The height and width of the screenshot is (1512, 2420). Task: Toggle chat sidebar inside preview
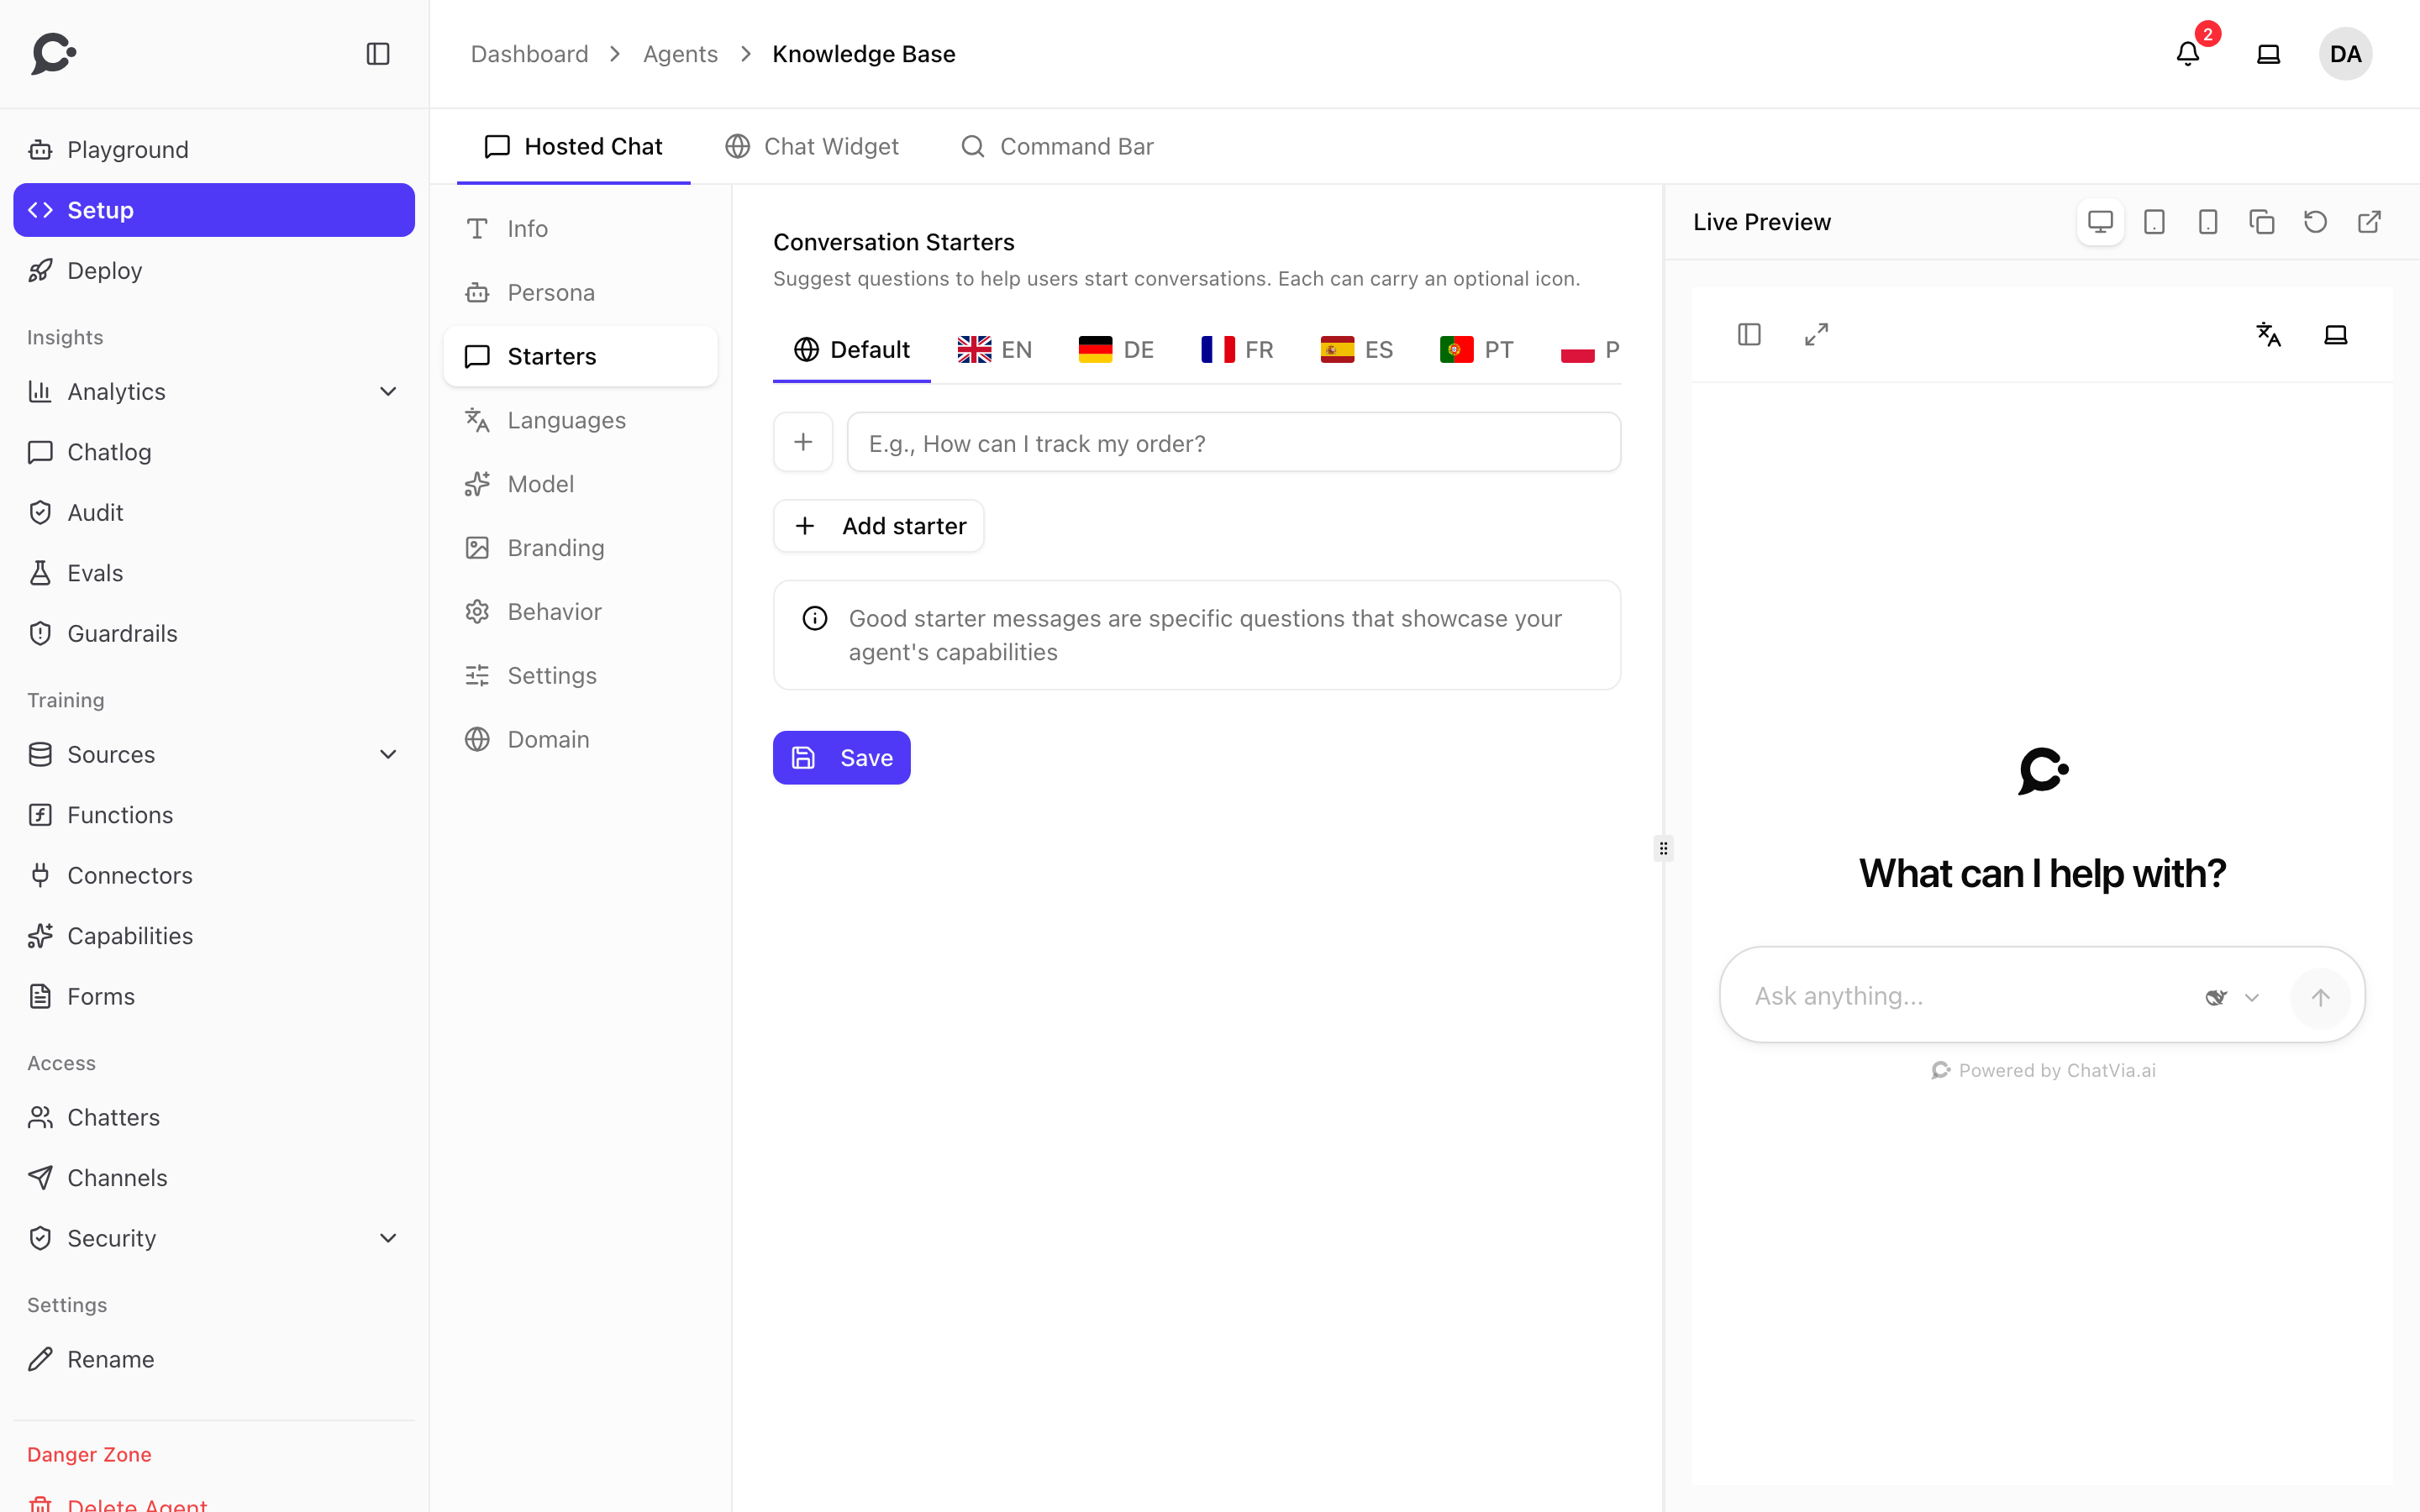point(1749,334)
